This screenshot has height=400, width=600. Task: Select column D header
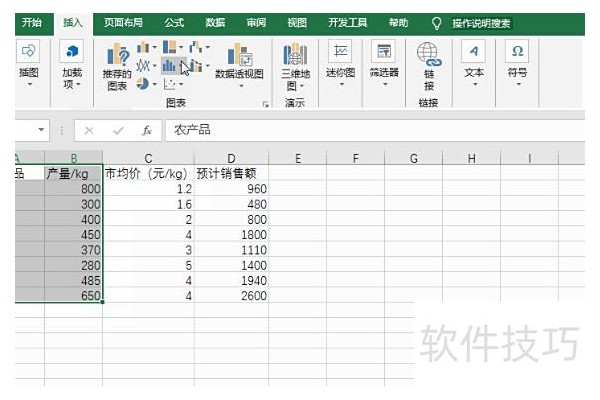pos(231,158)
